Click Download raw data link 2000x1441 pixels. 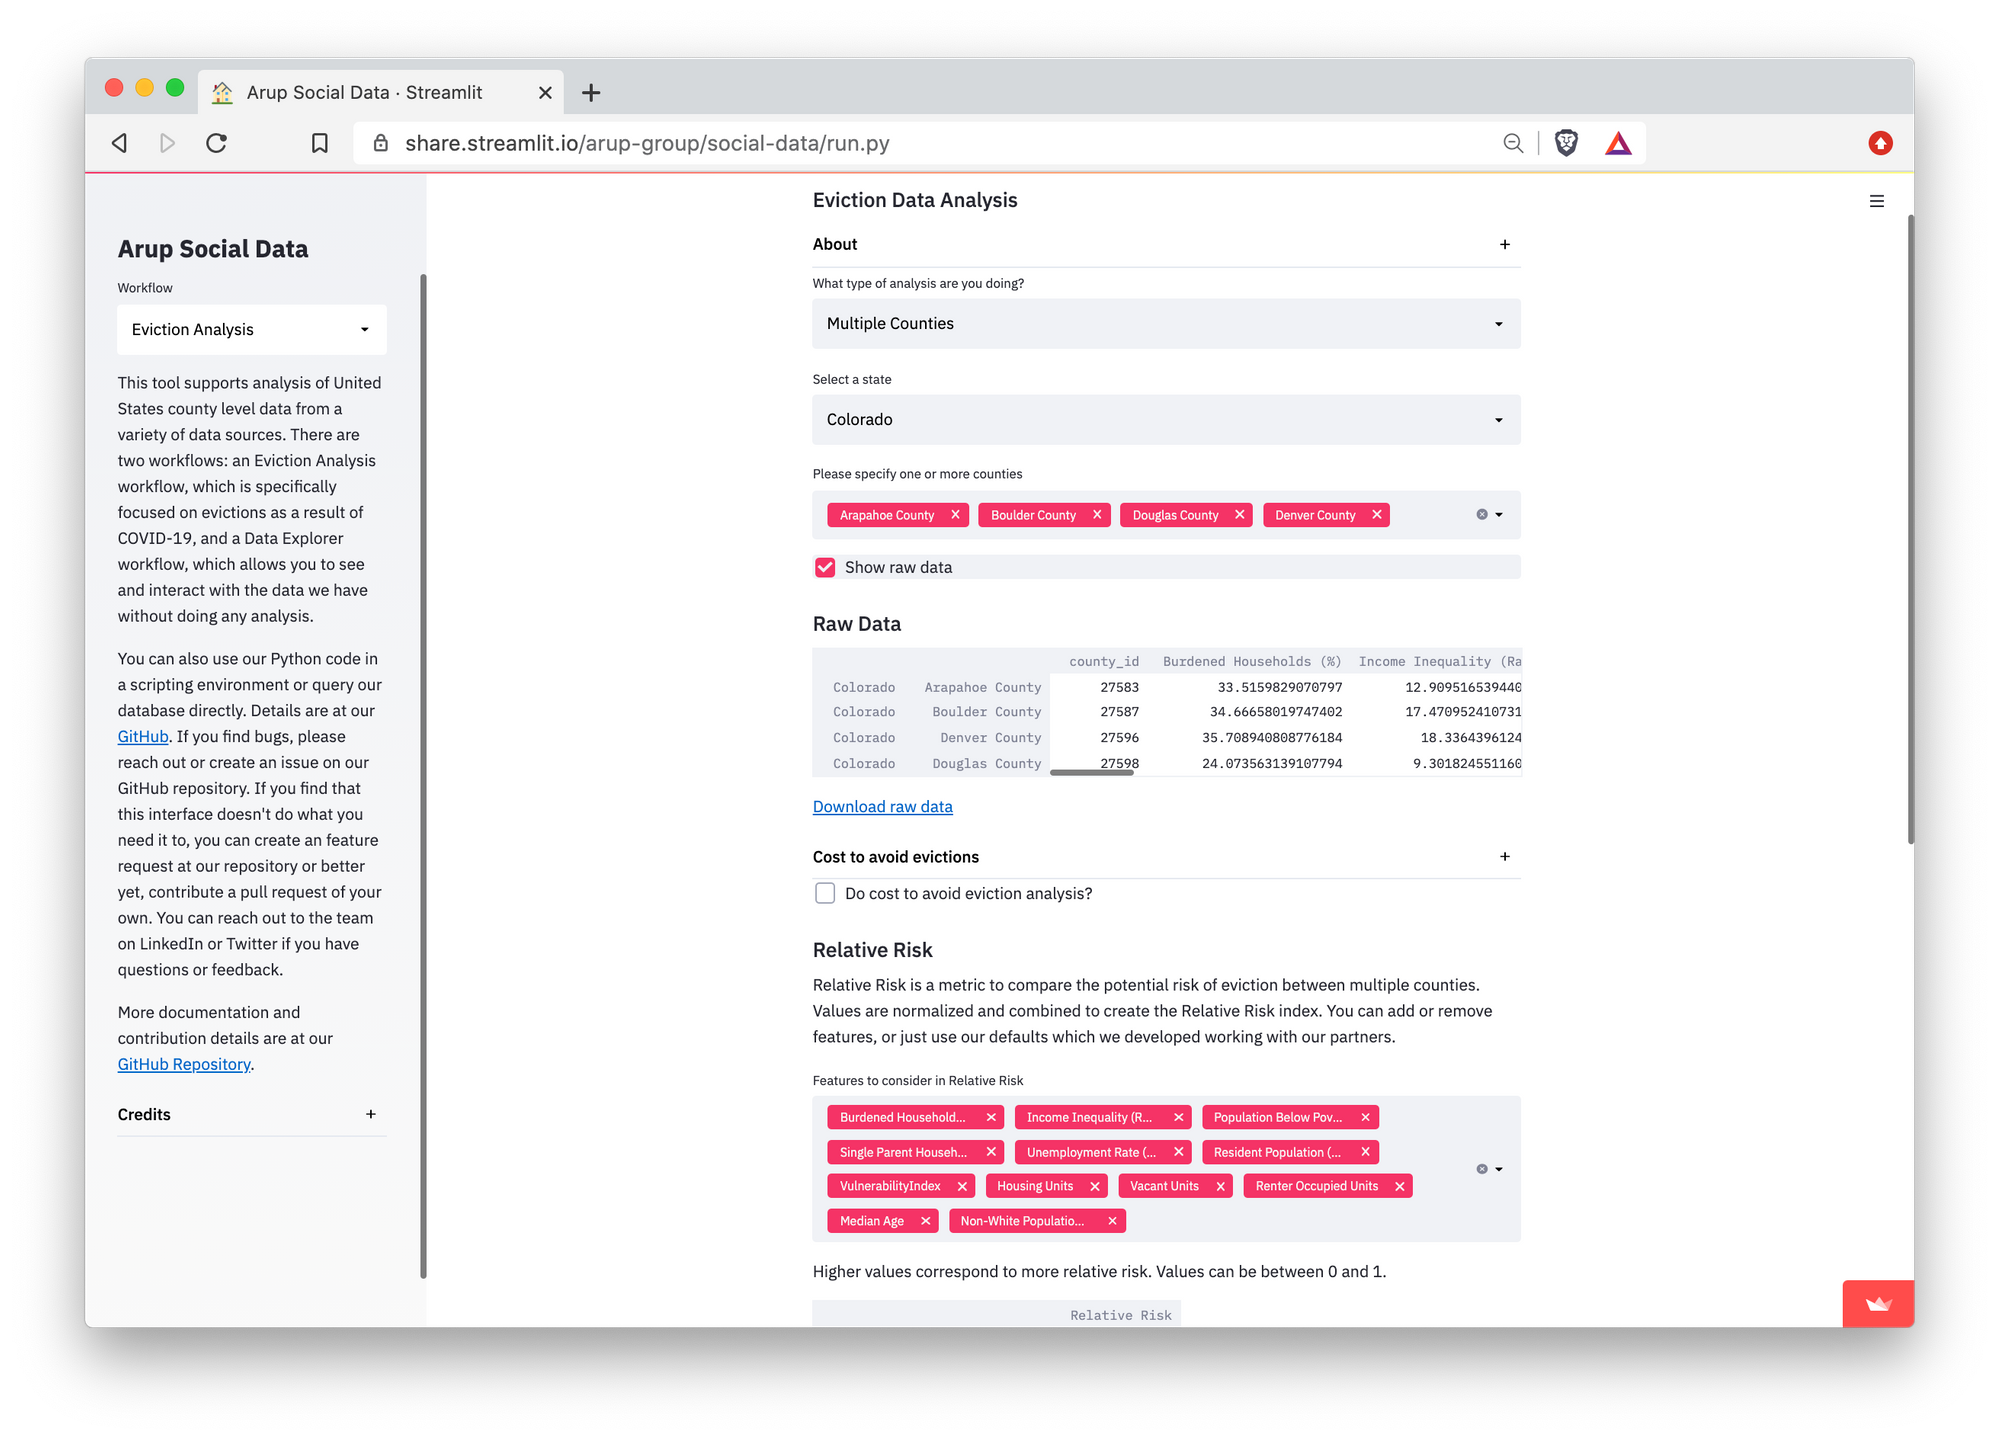(x=882, y=807)
